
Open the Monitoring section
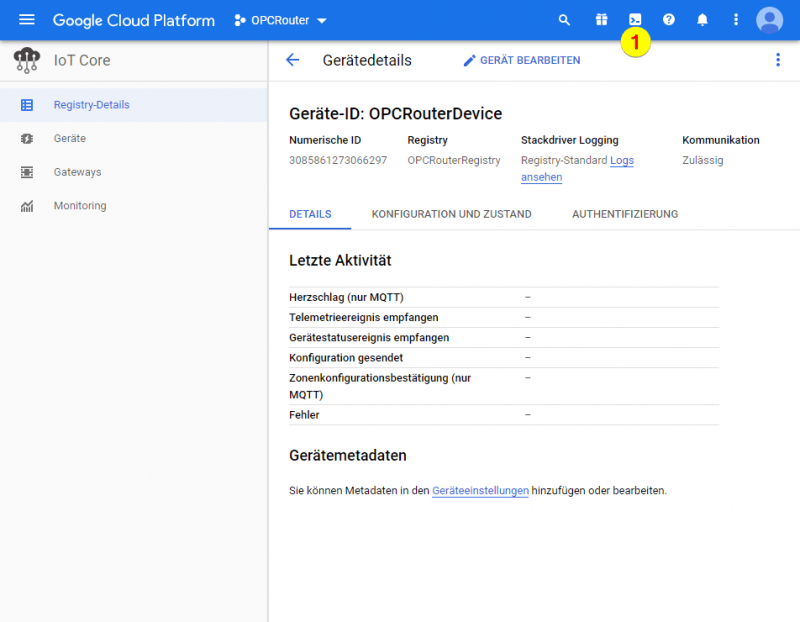tap(80, 206)
